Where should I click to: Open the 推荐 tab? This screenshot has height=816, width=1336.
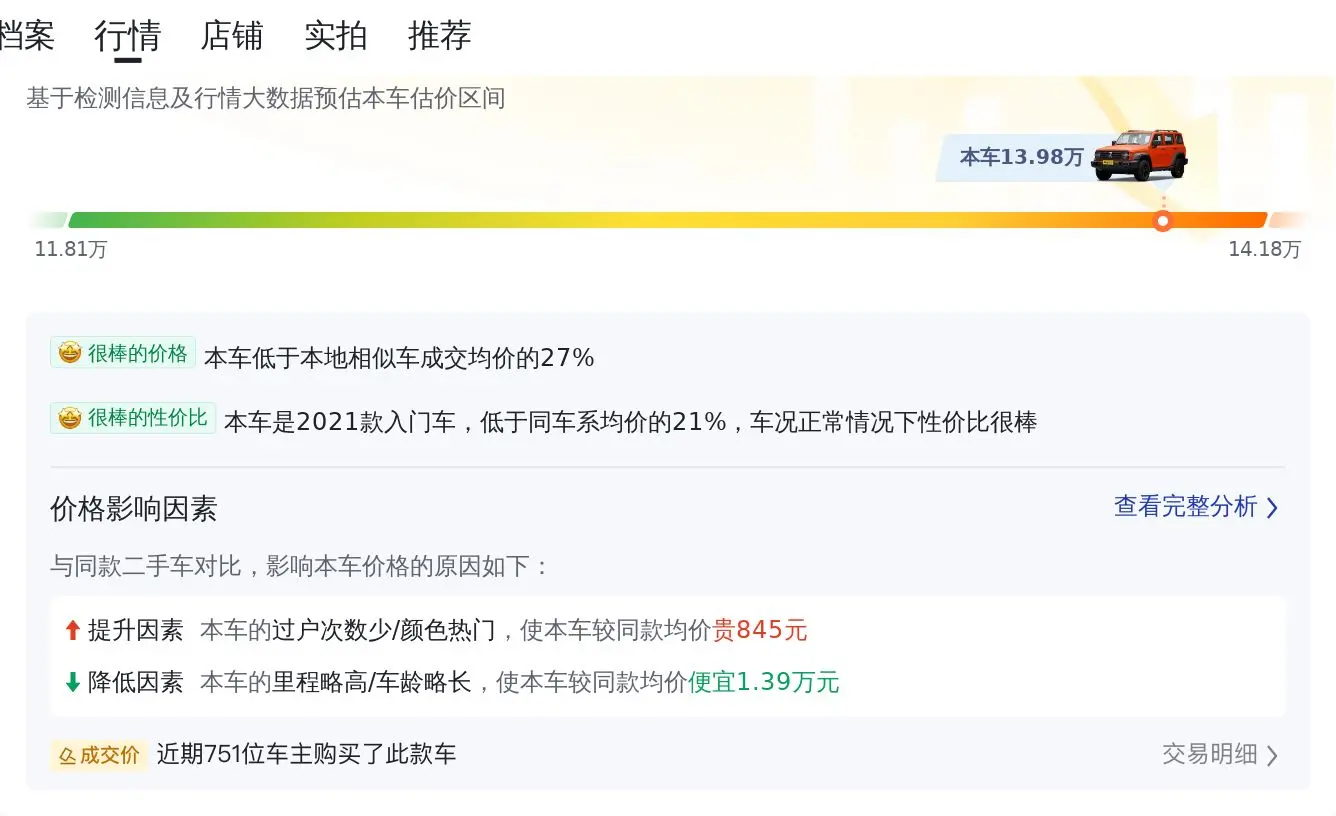coord(440,36)
